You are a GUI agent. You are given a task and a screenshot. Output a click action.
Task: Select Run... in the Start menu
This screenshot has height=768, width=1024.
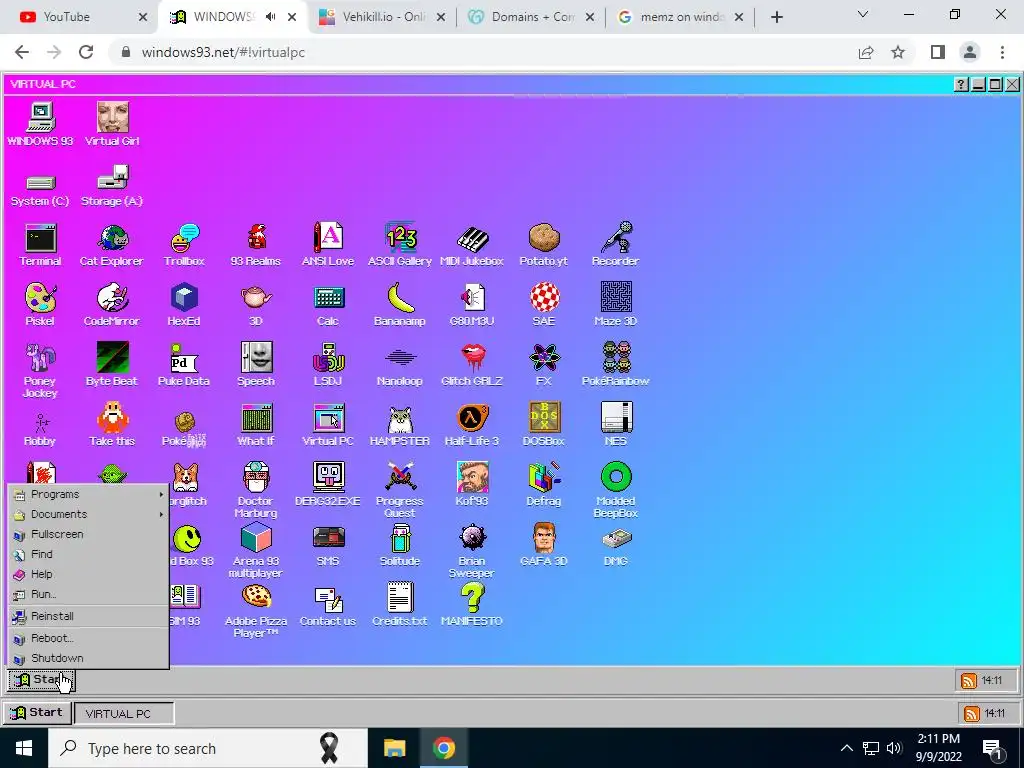tap(88, 594)
